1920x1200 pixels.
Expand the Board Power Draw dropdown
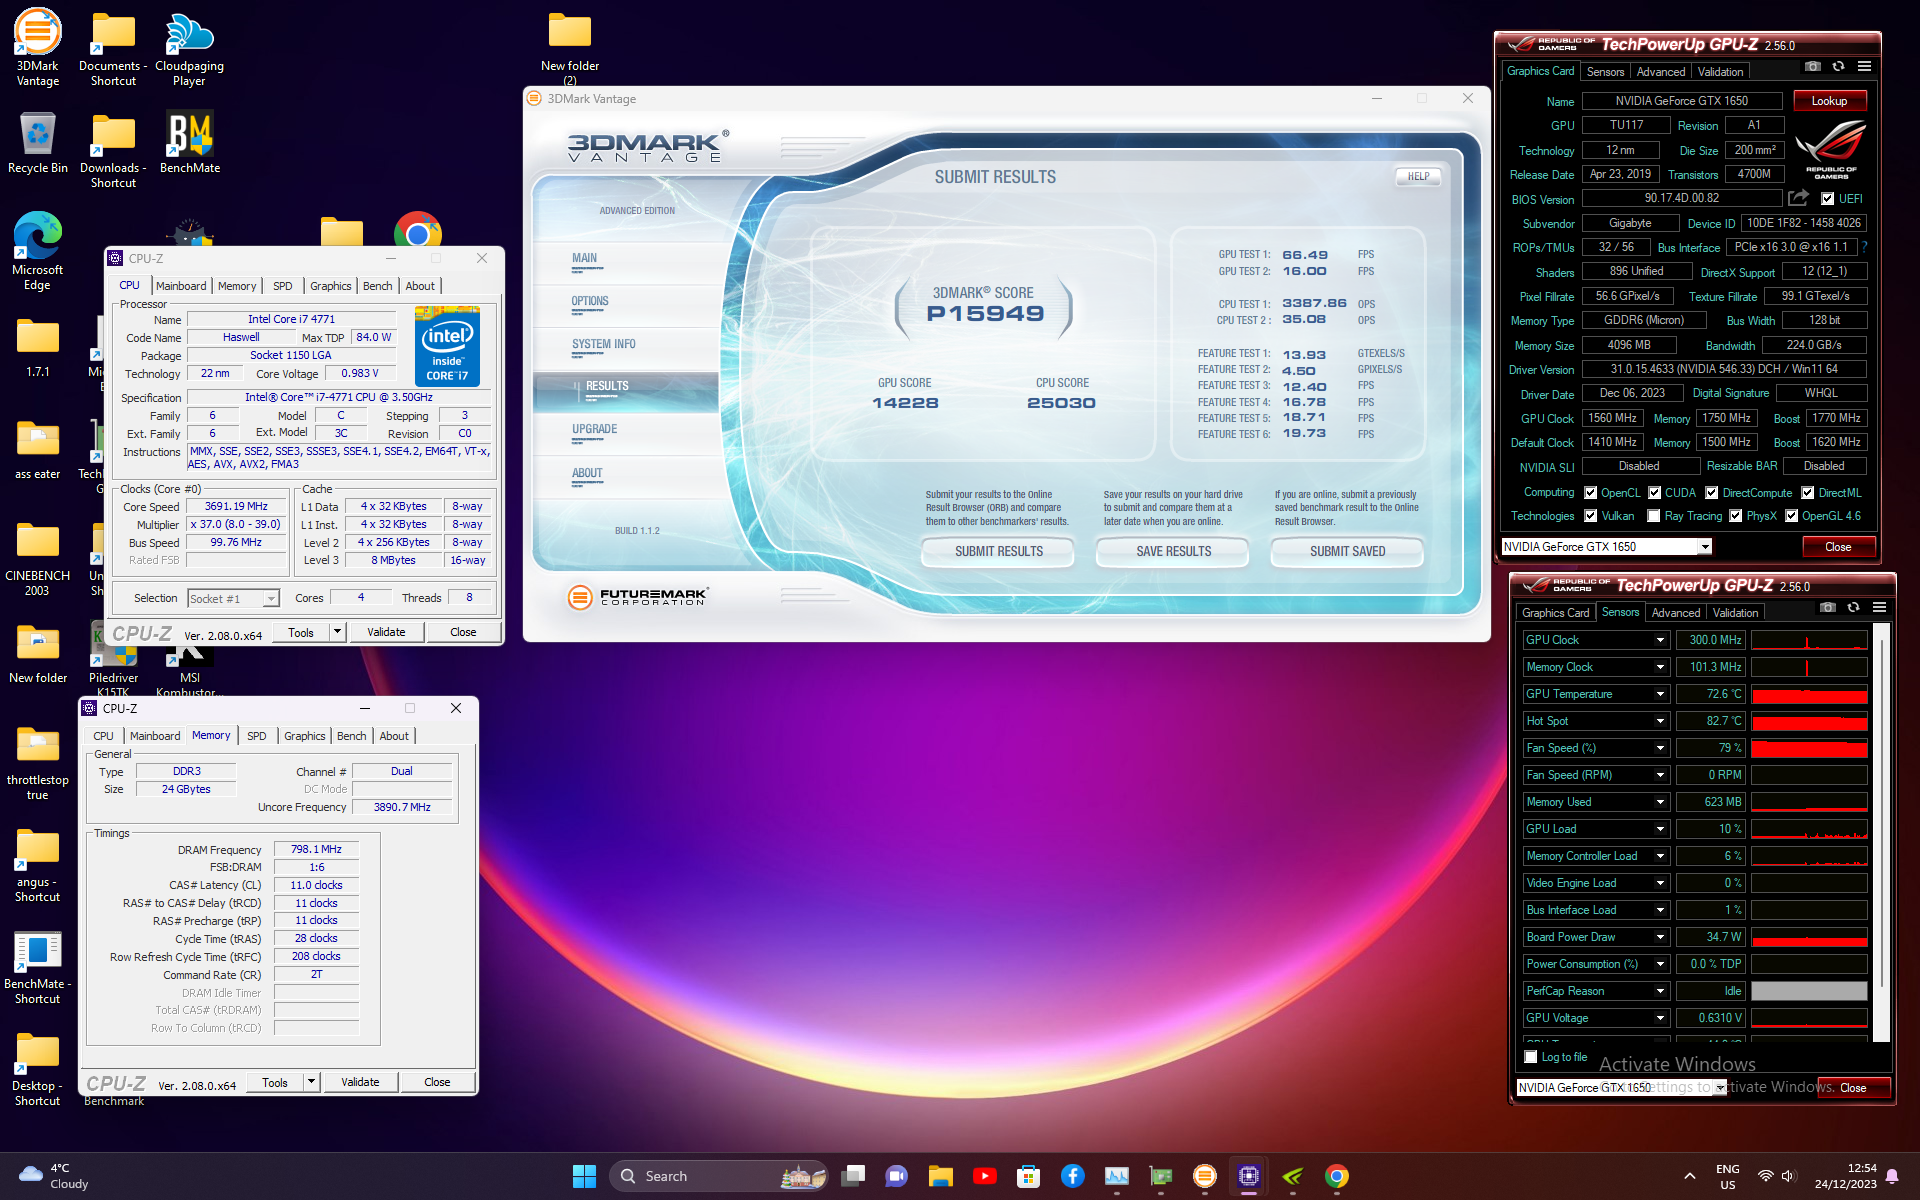1660,937
